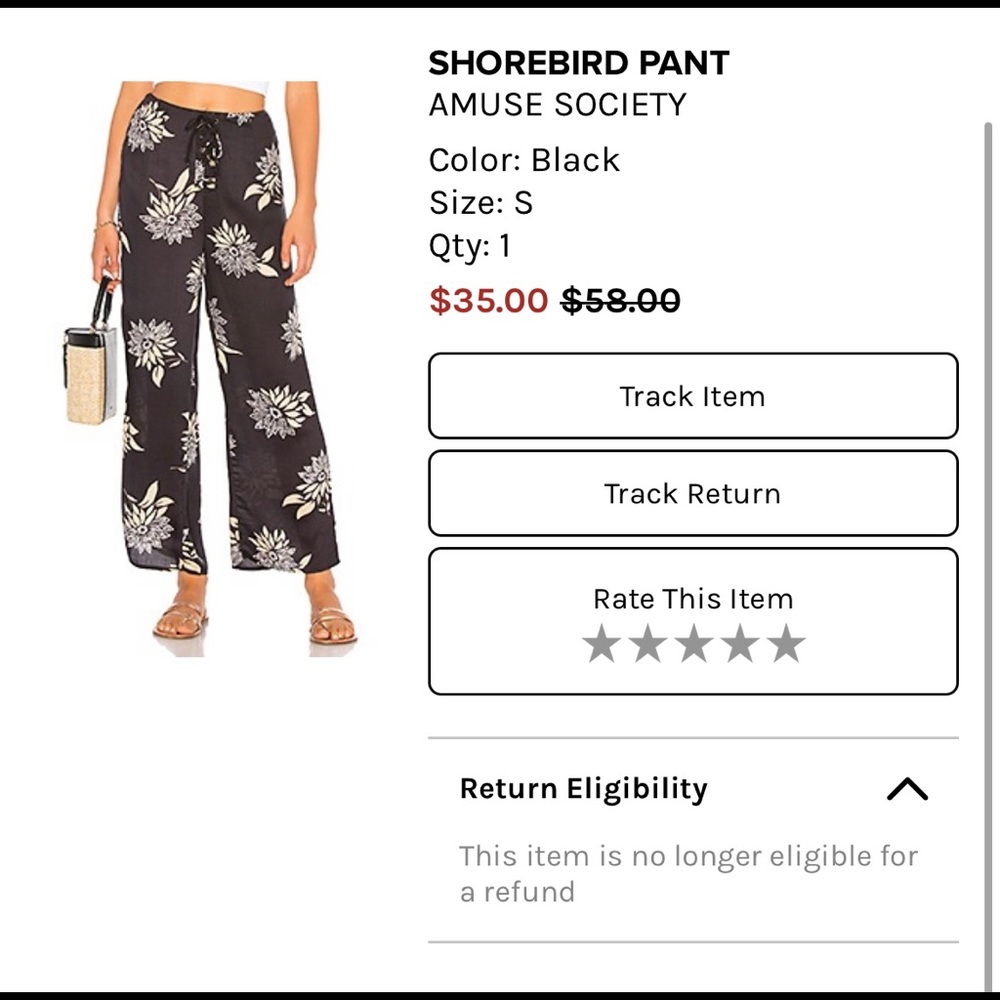Click the Track Return button
The image size is (1000, 1000).
click(694, 493)
